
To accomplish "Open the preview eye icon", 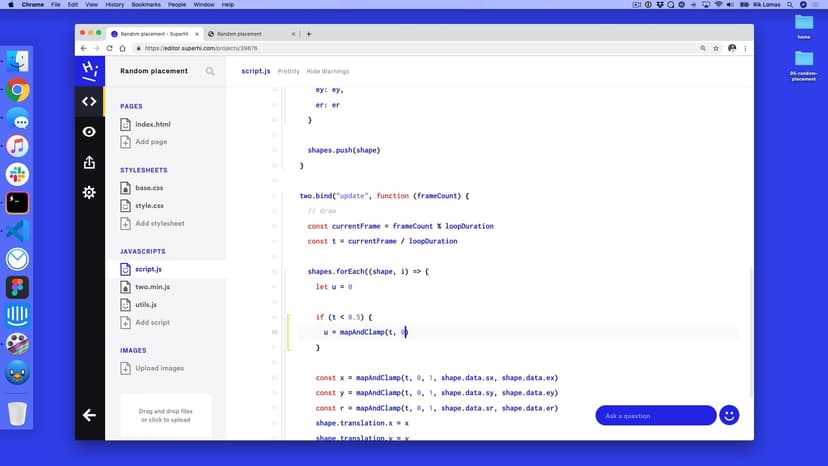I will (89, 132).
